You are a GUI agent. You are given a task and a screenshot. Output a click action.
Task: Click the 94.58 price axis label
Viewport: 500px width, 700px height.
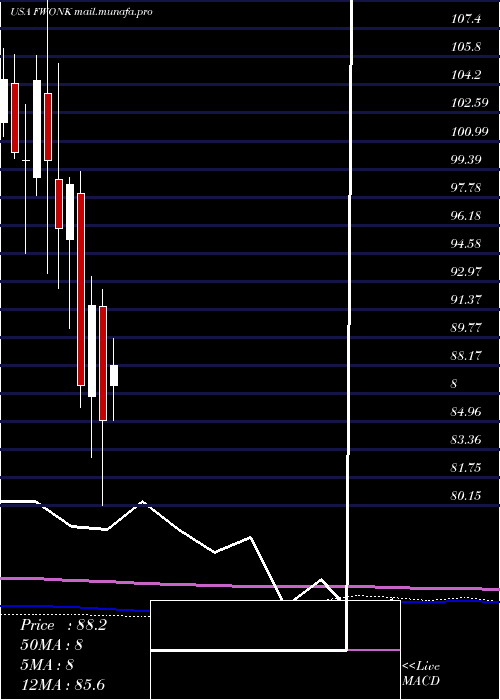[x=466, y=243]
